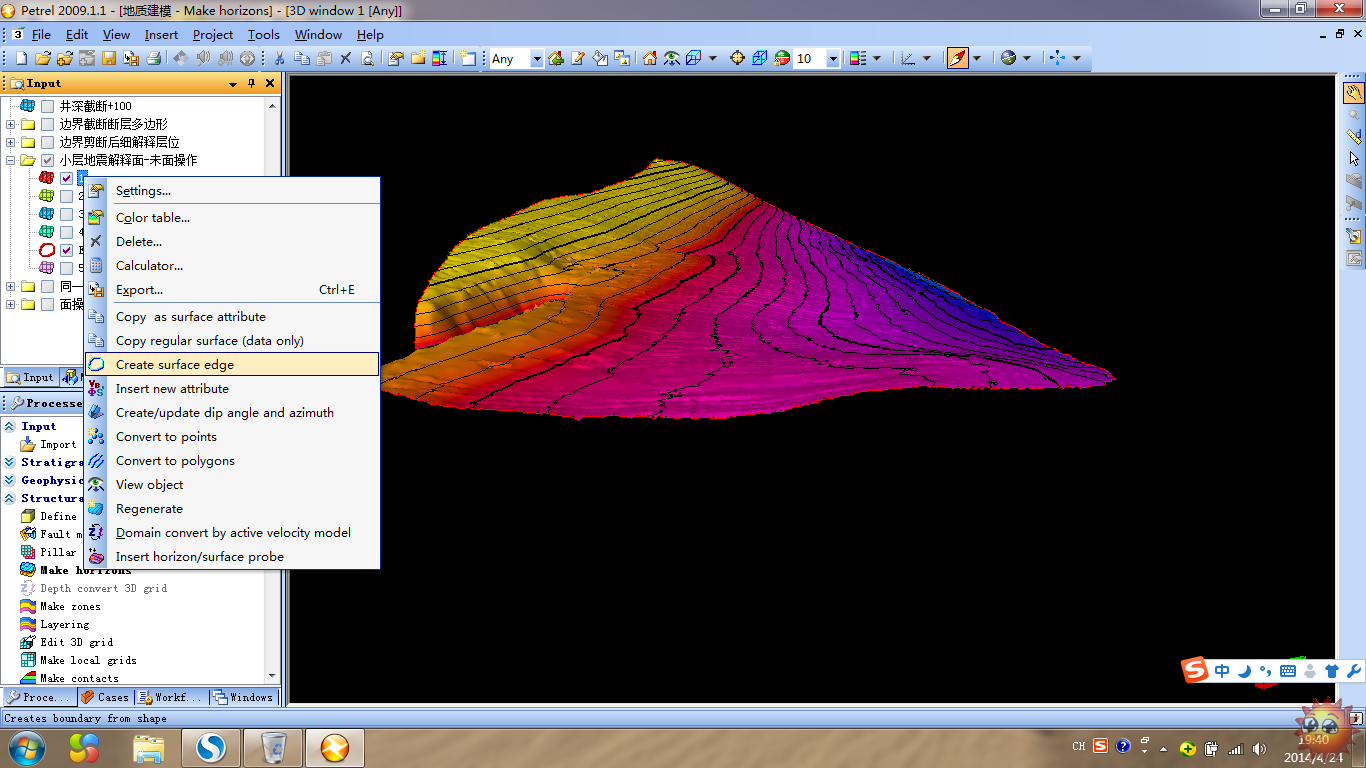
Task: Click the globe toolbar icon
Action: 1009,59
